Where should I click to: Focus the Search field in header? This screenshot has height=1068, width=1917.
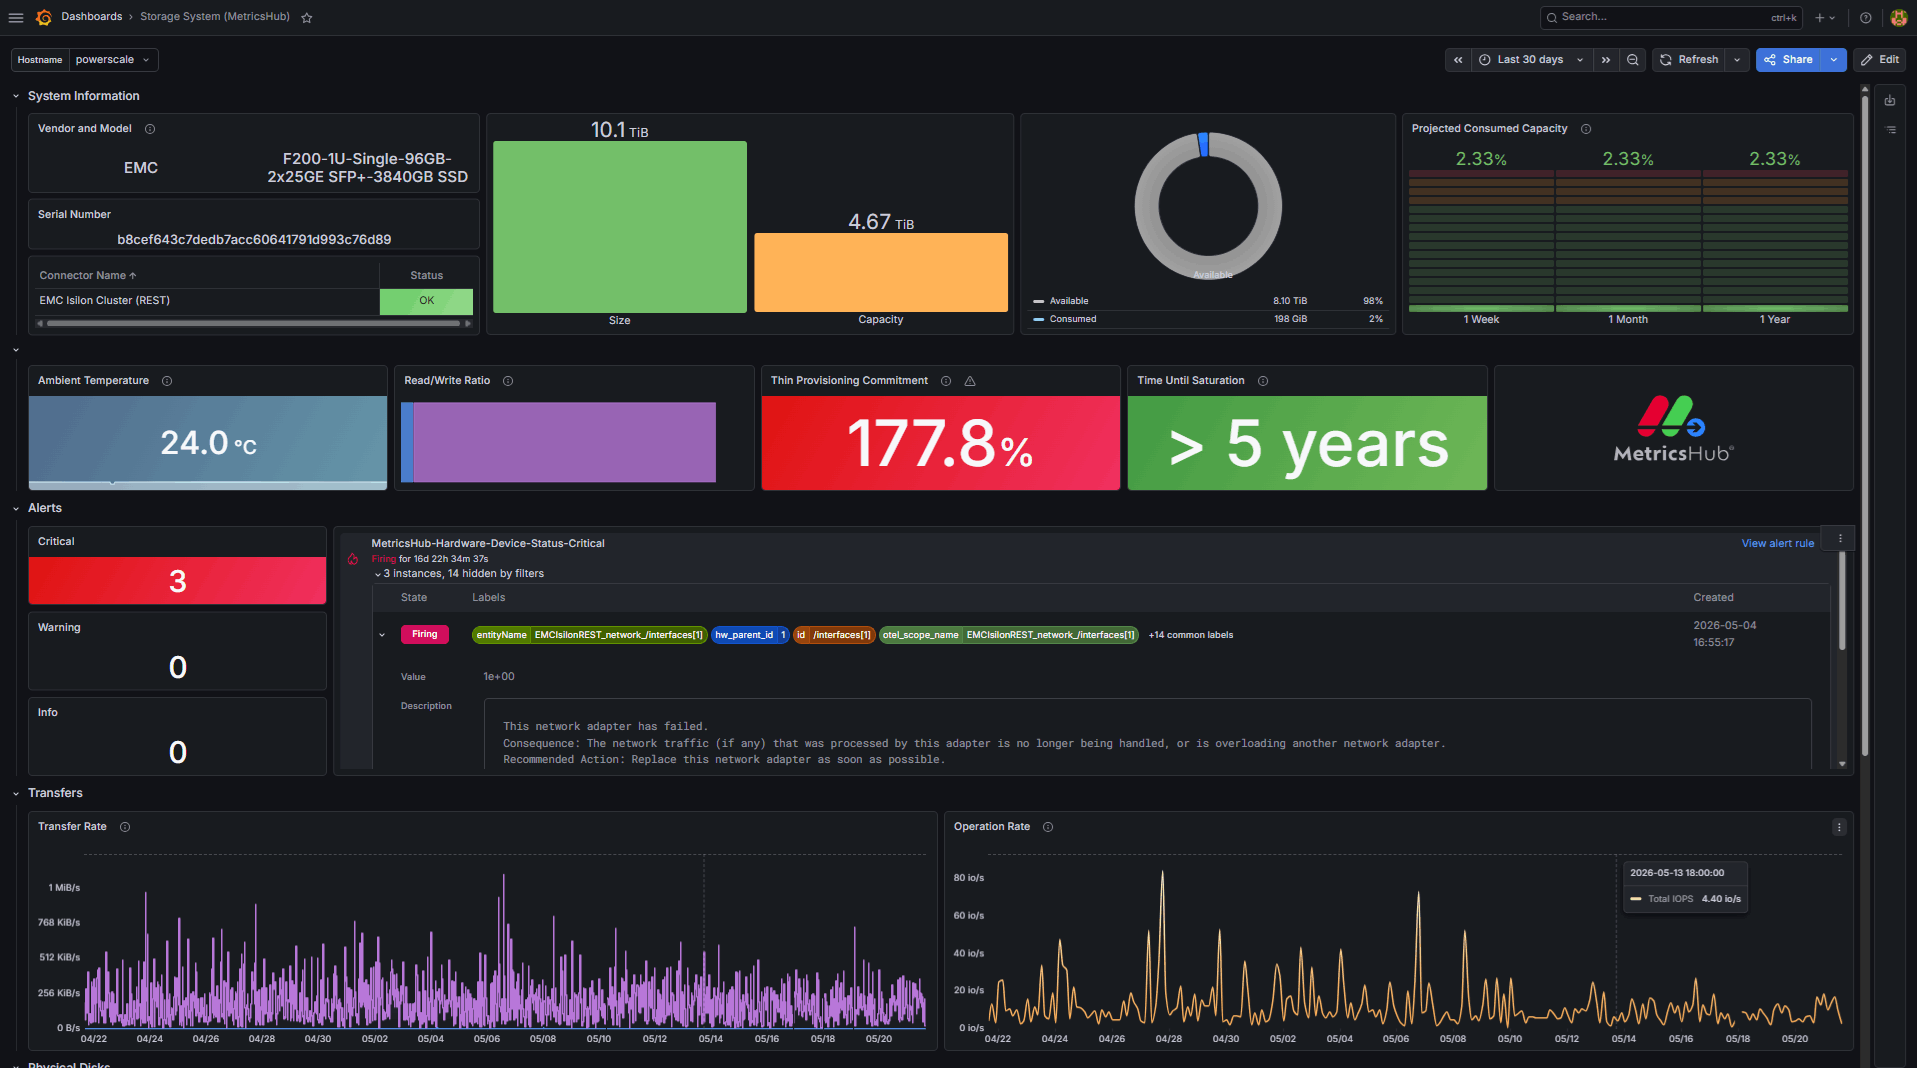(x=1670, y=17)
